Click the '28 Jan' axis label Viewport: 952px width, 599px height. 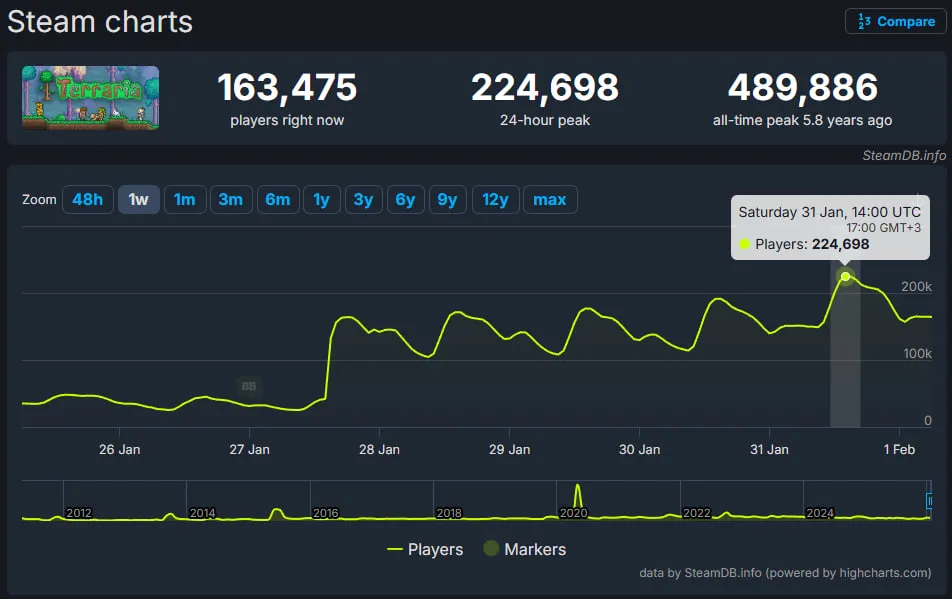[379, 450]
